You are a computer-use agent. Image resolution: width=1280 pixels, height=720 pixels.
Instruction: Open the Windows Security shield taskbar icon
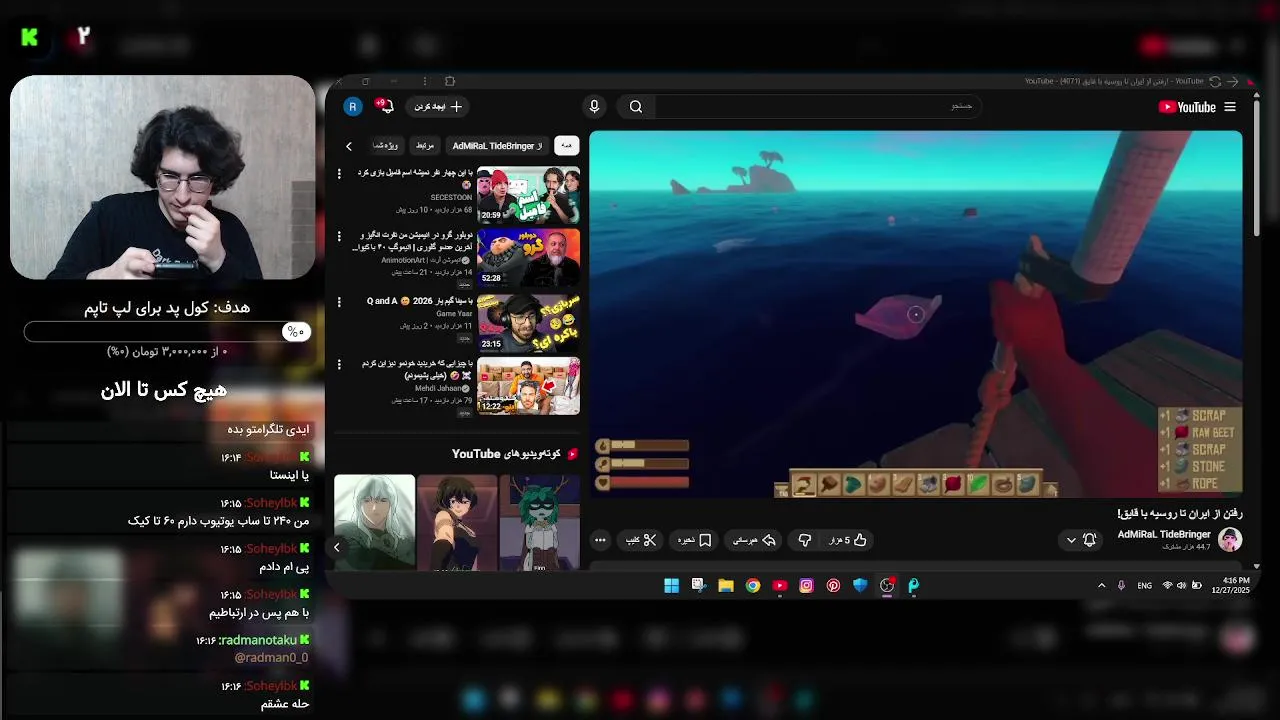pyautogui.click(x=860, y=586)
